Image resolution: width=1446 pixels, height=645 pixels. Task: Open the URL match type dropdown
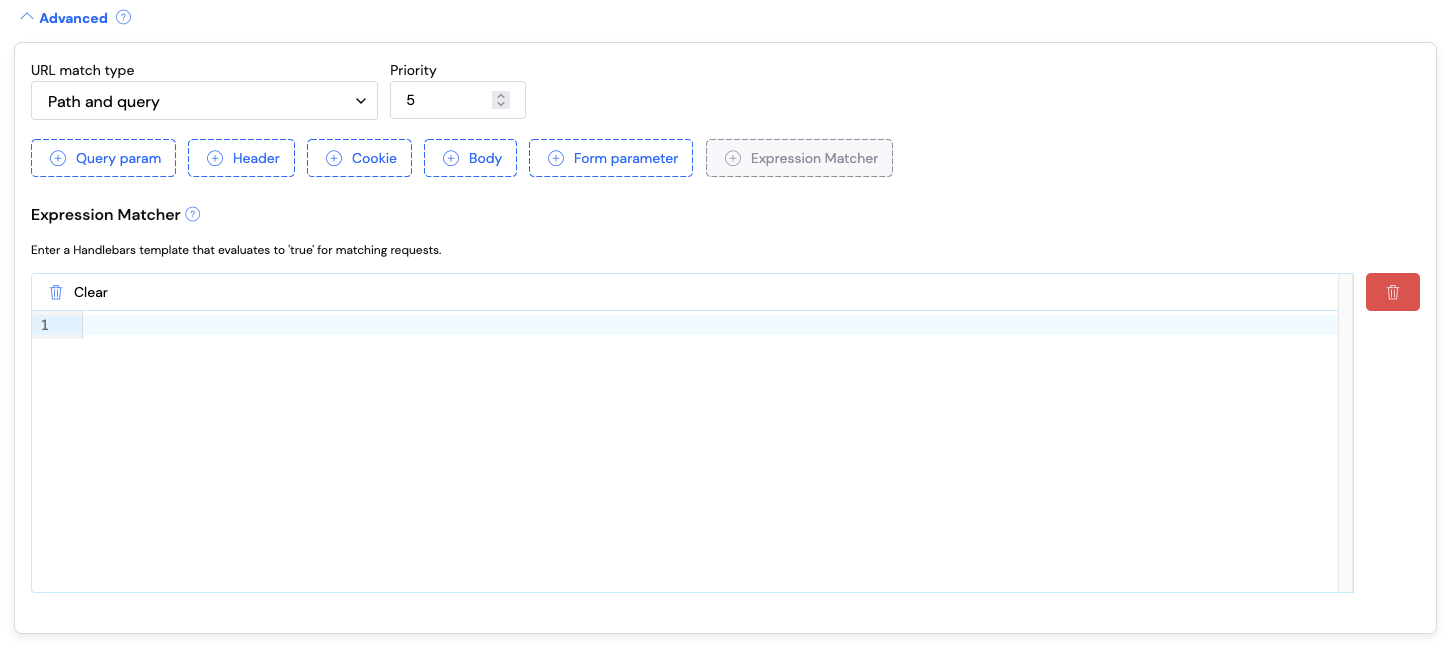coord(204,100)
